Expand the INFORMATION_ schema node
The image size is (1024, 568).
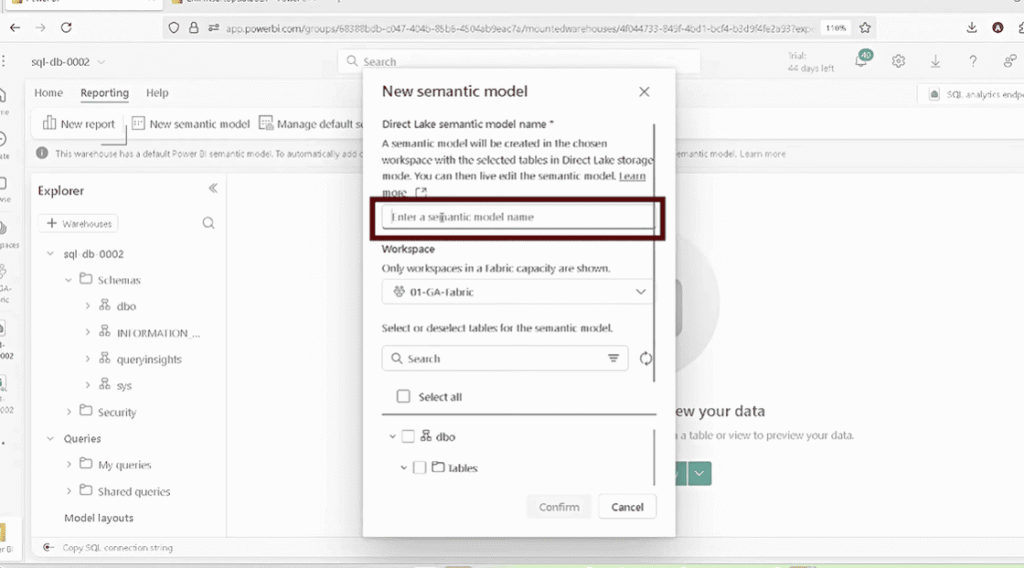pos(88,332)
